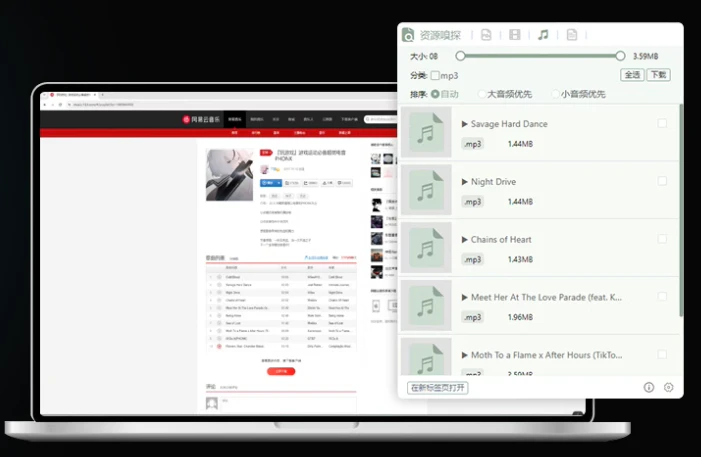Expand the Savage Hard Dance play triangle
Screen dimensions: 701x457
click(x=465, y=124)
